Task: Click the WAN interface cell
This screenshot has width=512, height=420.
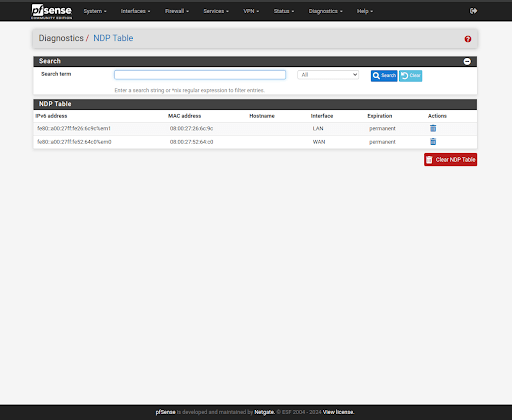Action: pyautogui.click(x=319, y=142)
